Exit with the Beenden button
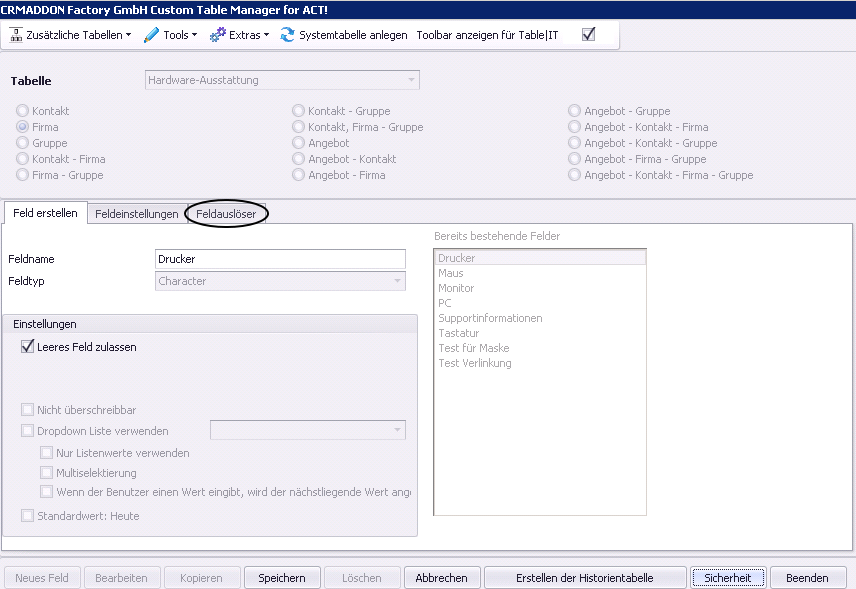This screenshot has height=589, width=856. point(807,578)
